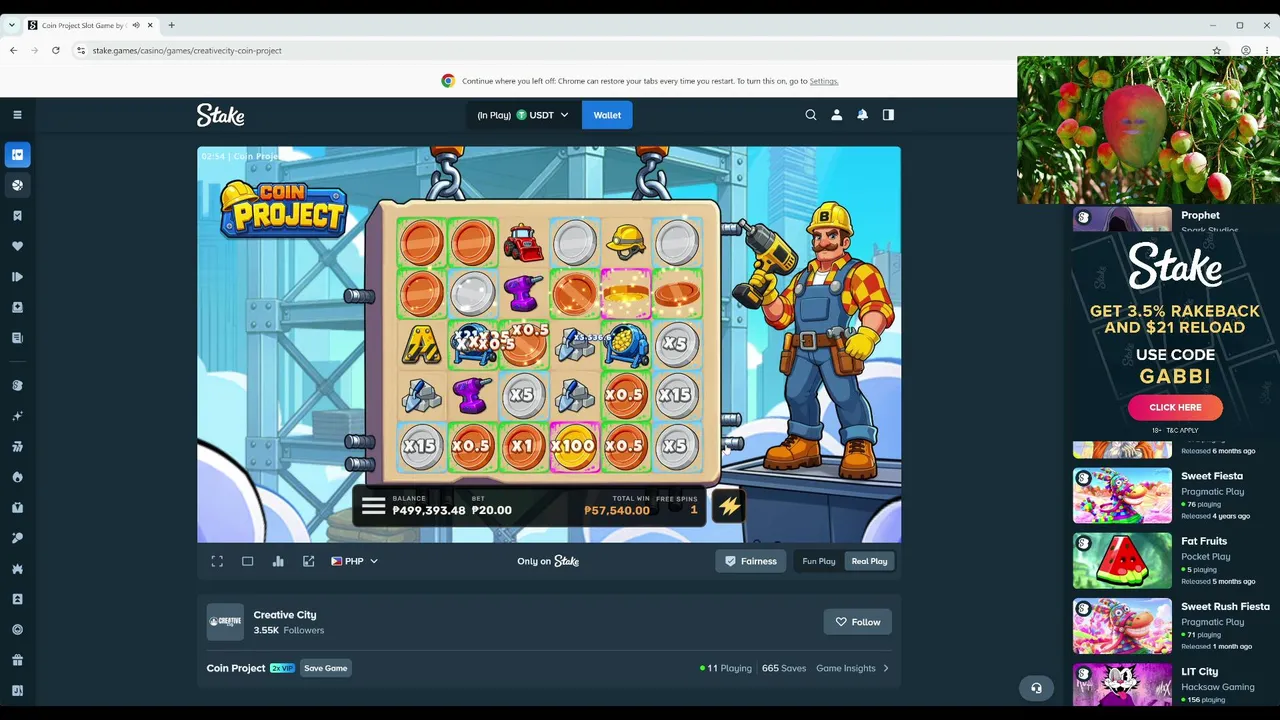The width and height of the screenshot is (1280, 720).
Task: Click the yellow hard hat symbol
Action: coord(626,241)
